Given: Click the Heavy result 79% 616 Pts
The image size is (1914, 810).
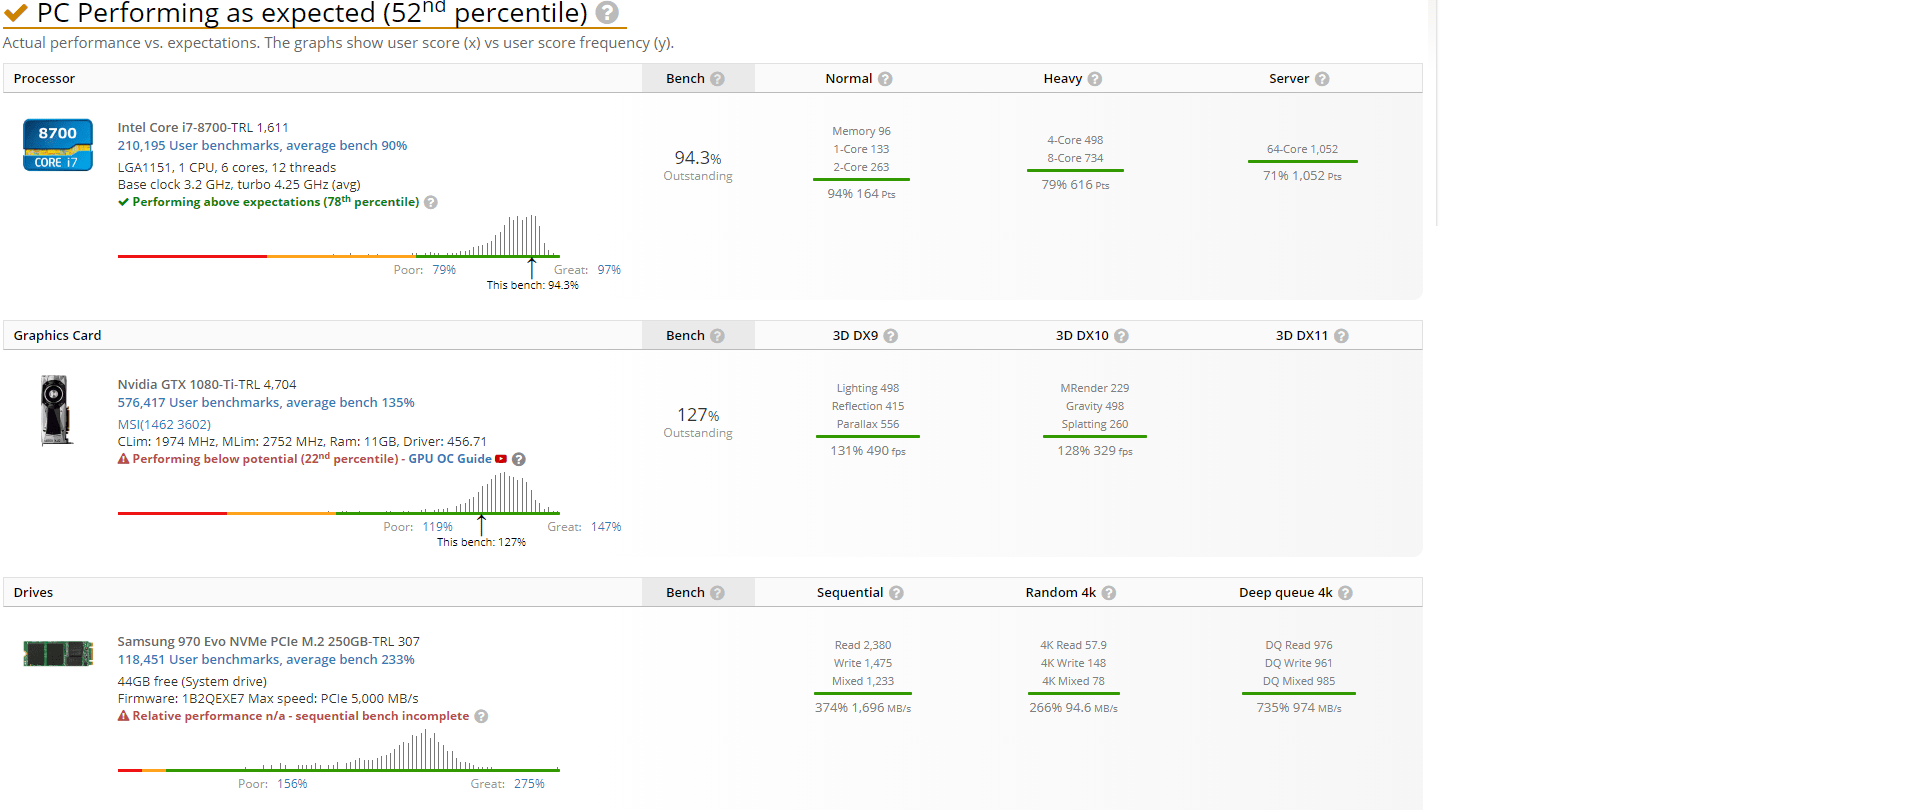Looking at the screenshot, I should [1075, 185].
